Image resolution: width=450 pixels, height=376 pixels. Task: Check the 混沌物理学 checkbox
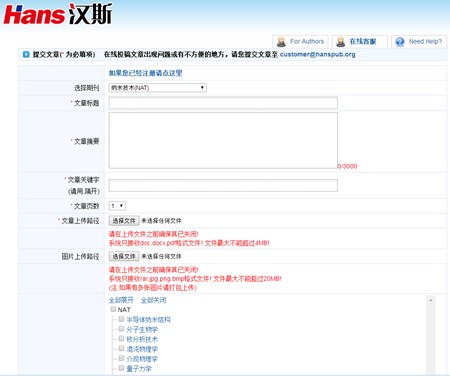[x=121, y=349]
